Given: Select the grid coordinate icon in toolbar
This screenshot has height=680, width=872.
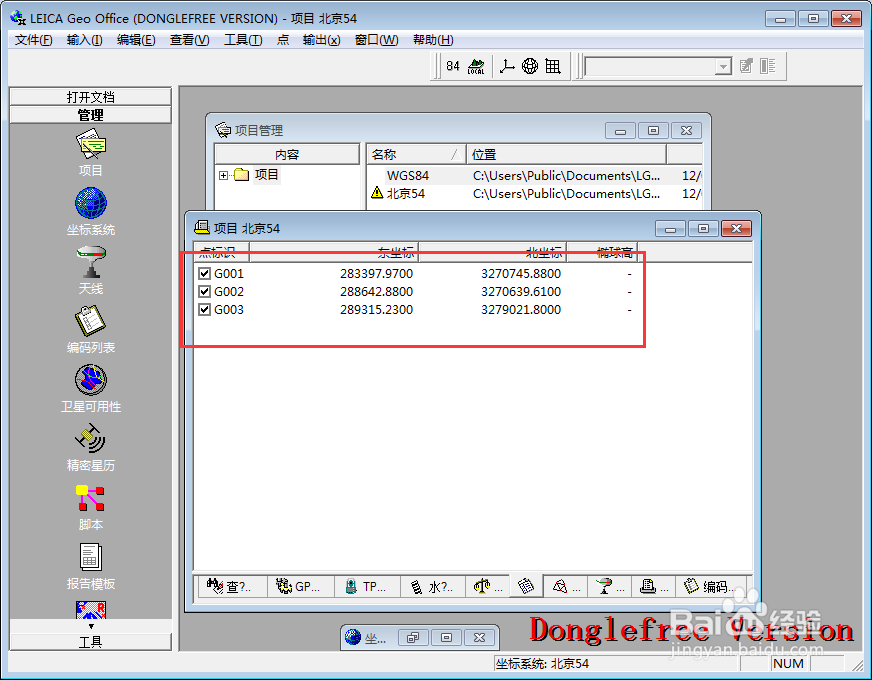Looking at the screenshot, I should tap(553, 67).
